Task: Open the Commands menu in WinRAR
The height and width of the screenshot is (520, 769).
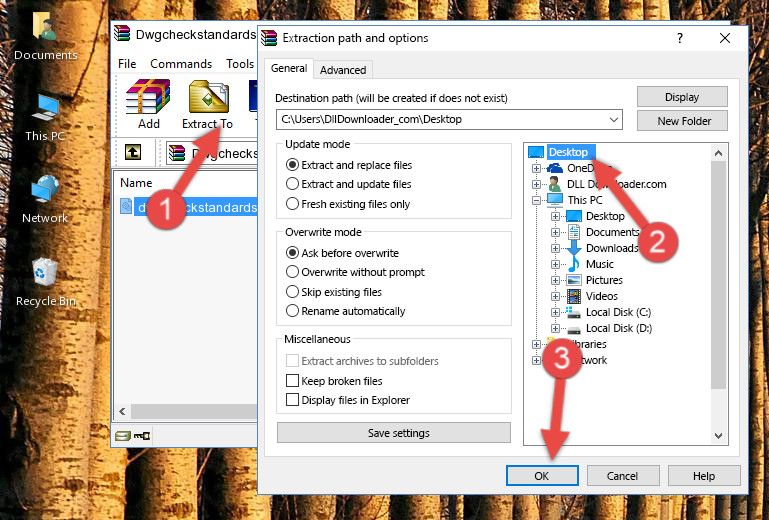Action: [x=181, y=64]
